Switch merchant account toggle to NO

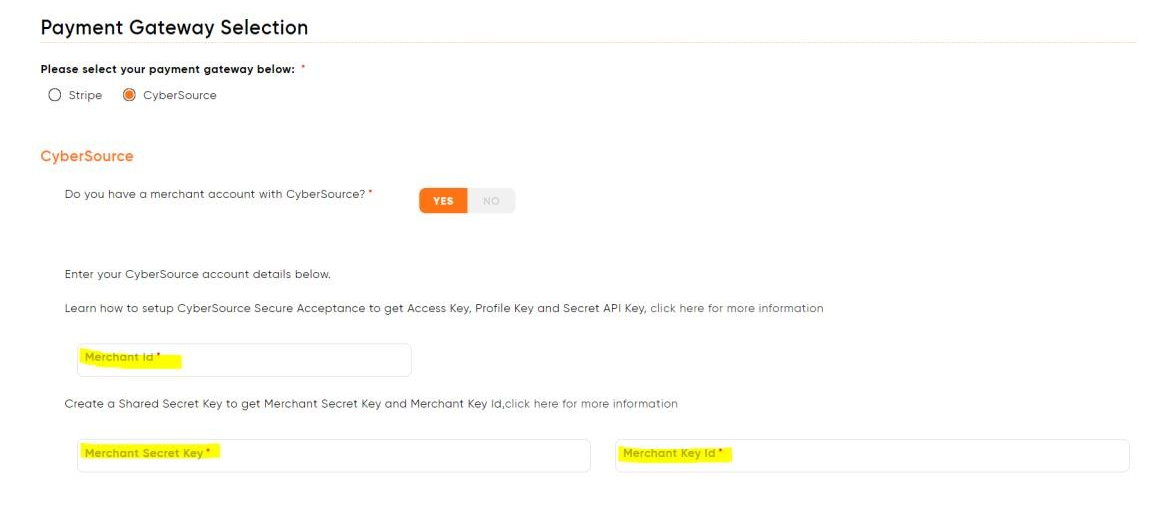pyautogui.click(x=491, y=201)
